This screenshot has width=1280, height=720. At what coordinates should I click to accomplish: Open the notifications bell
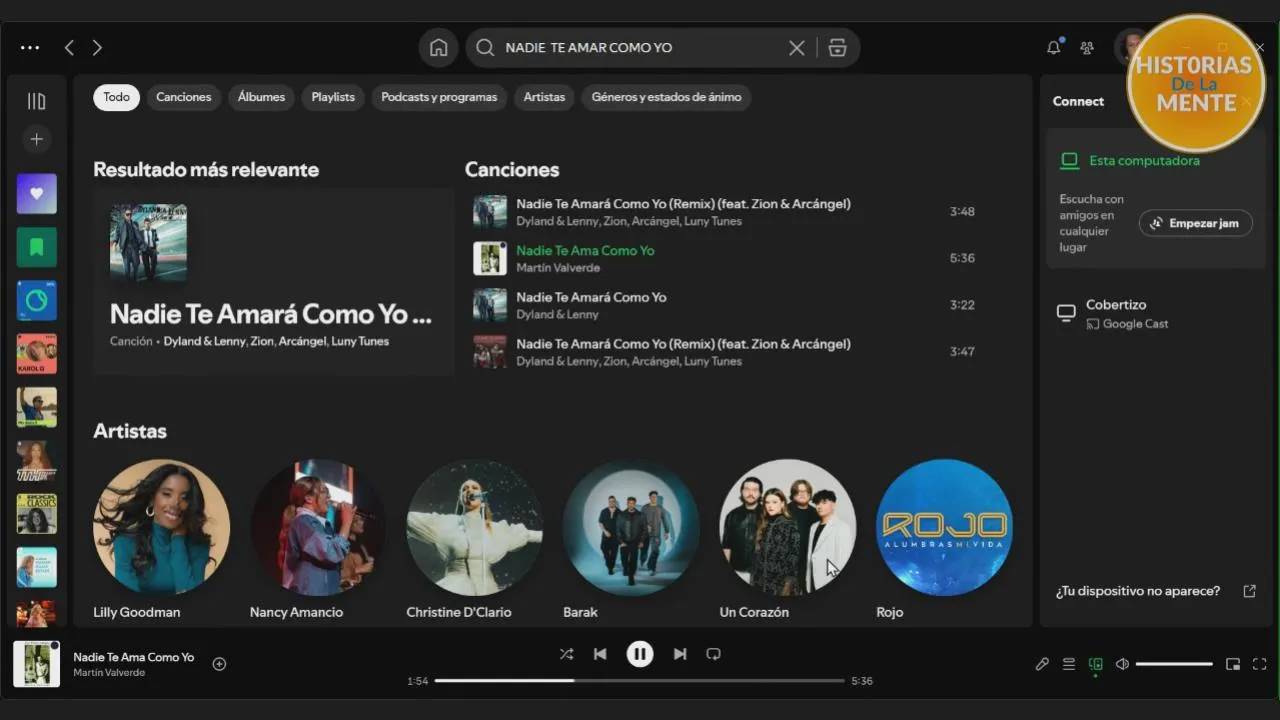(x=1054, y=47)
